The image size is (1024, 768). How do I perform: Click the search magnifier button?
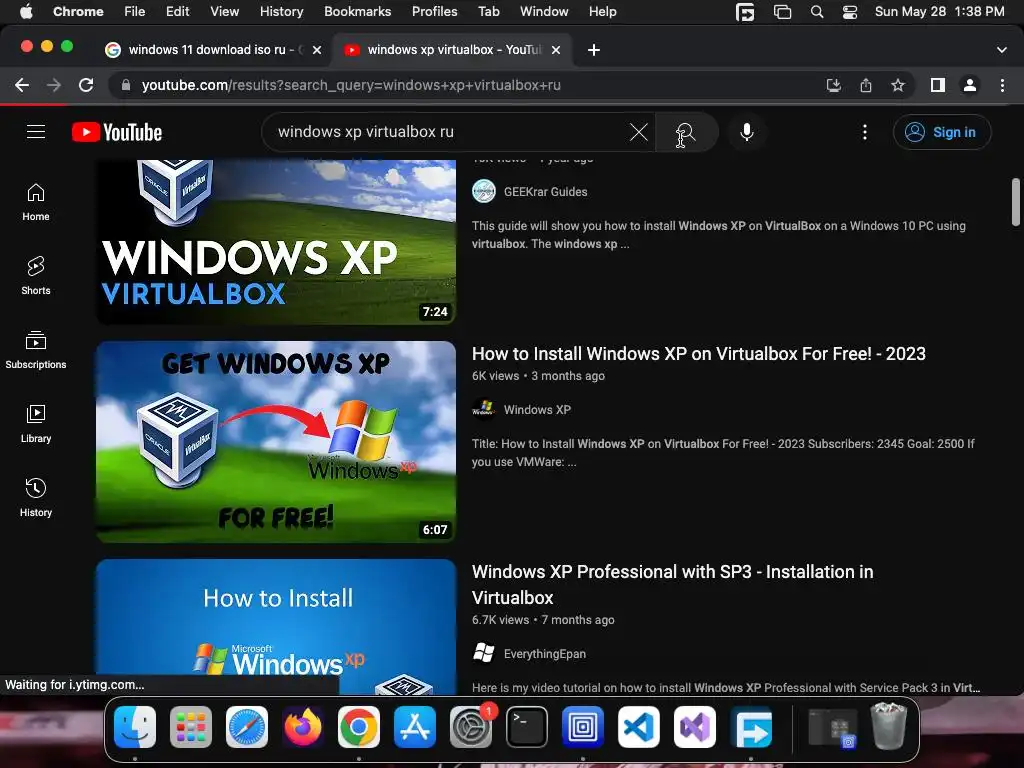[686, 133]
